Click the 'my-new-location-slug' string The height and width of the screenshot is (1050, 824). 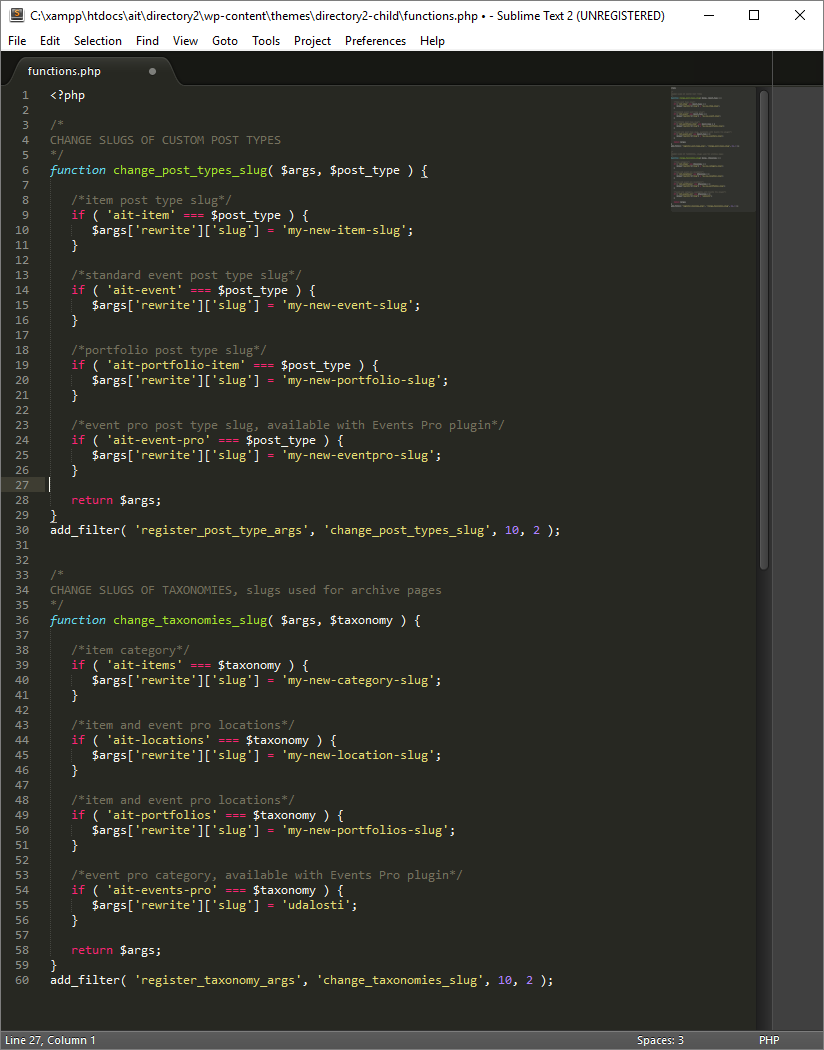pyautogui.click(x=358, y=755)
